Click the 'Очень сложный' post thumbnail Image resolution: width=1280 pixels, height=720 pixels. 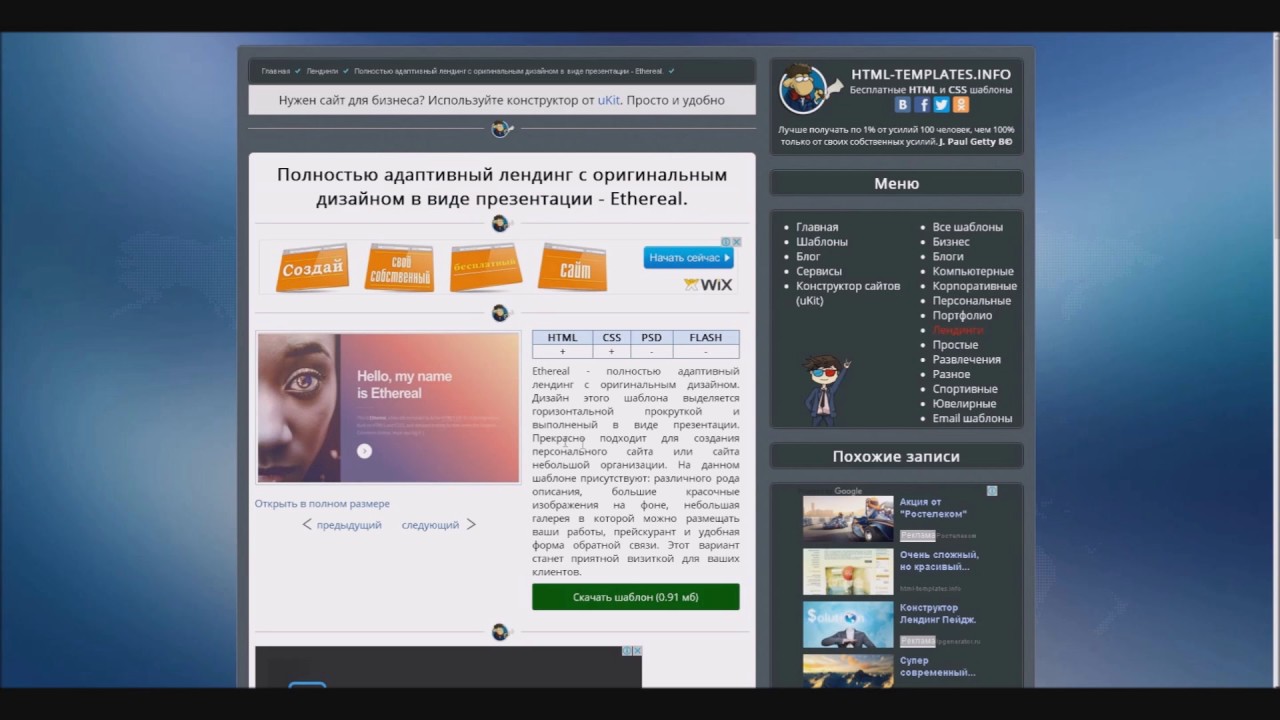(848, 572)
